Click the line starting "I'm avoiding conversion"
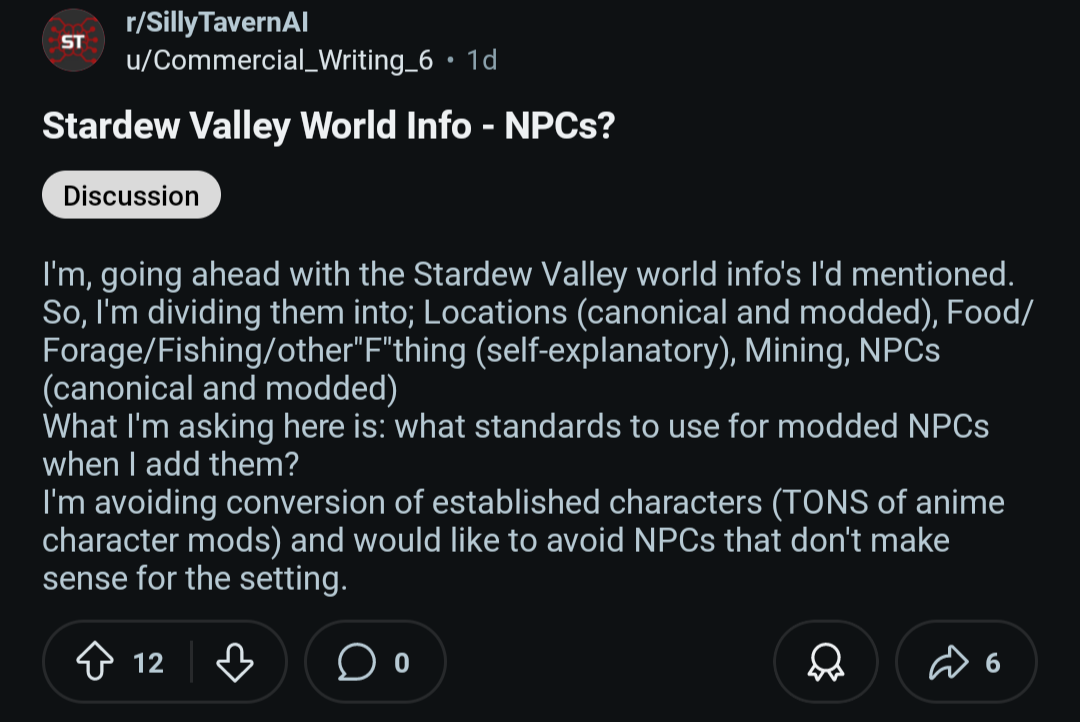 click(x=523, y=502)
